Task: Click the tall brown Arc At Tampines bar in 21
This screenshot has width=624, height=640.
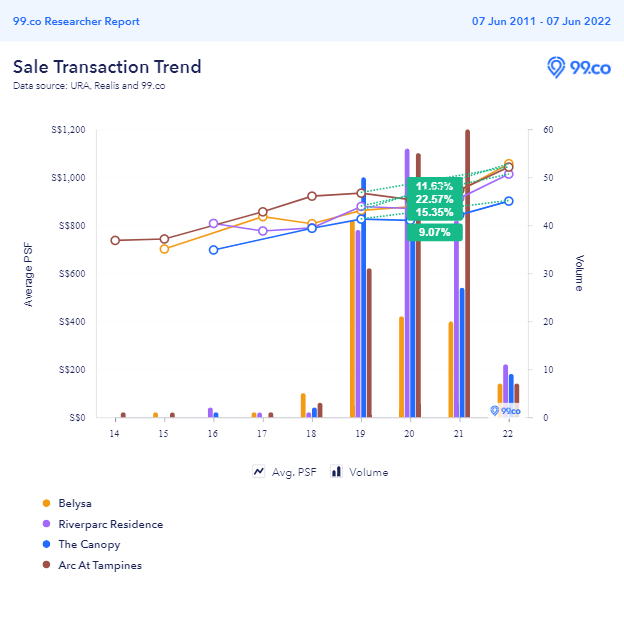Action: click(x=467, y=273)
